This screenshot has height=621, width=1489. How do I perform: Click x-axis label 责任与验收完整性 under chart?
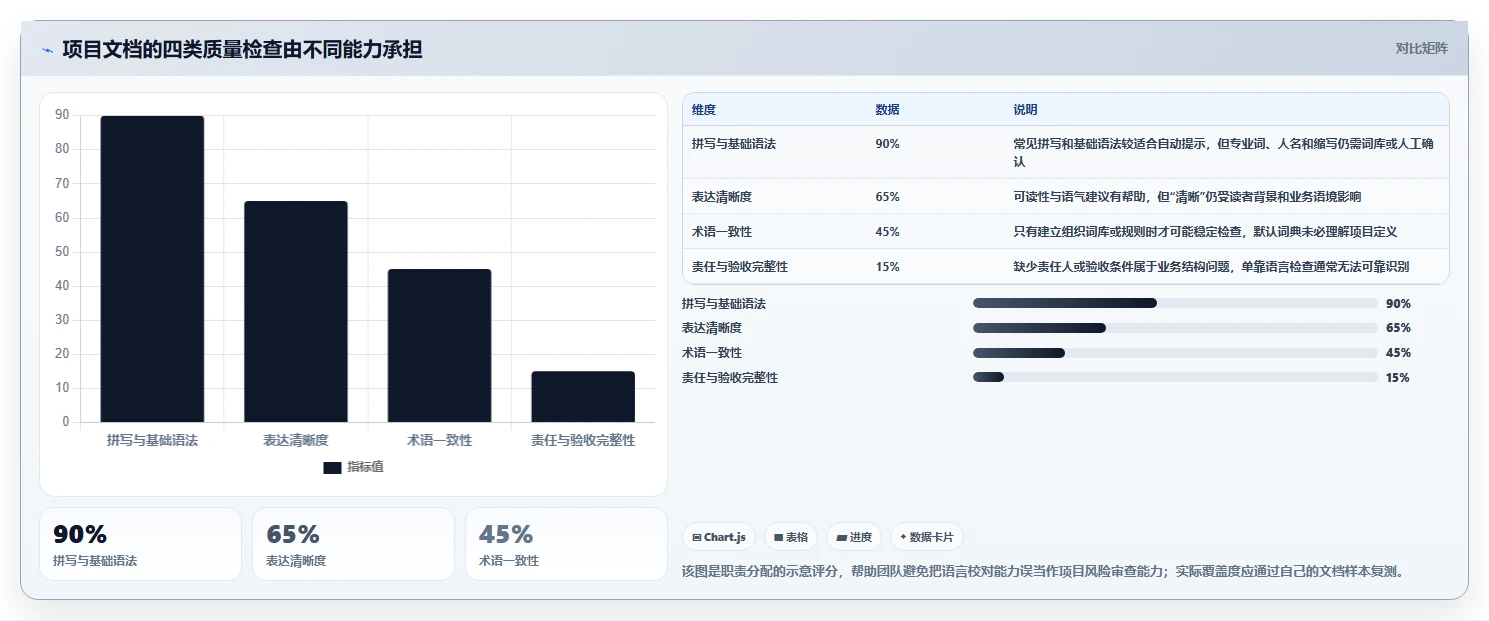(x=583, y=440)
